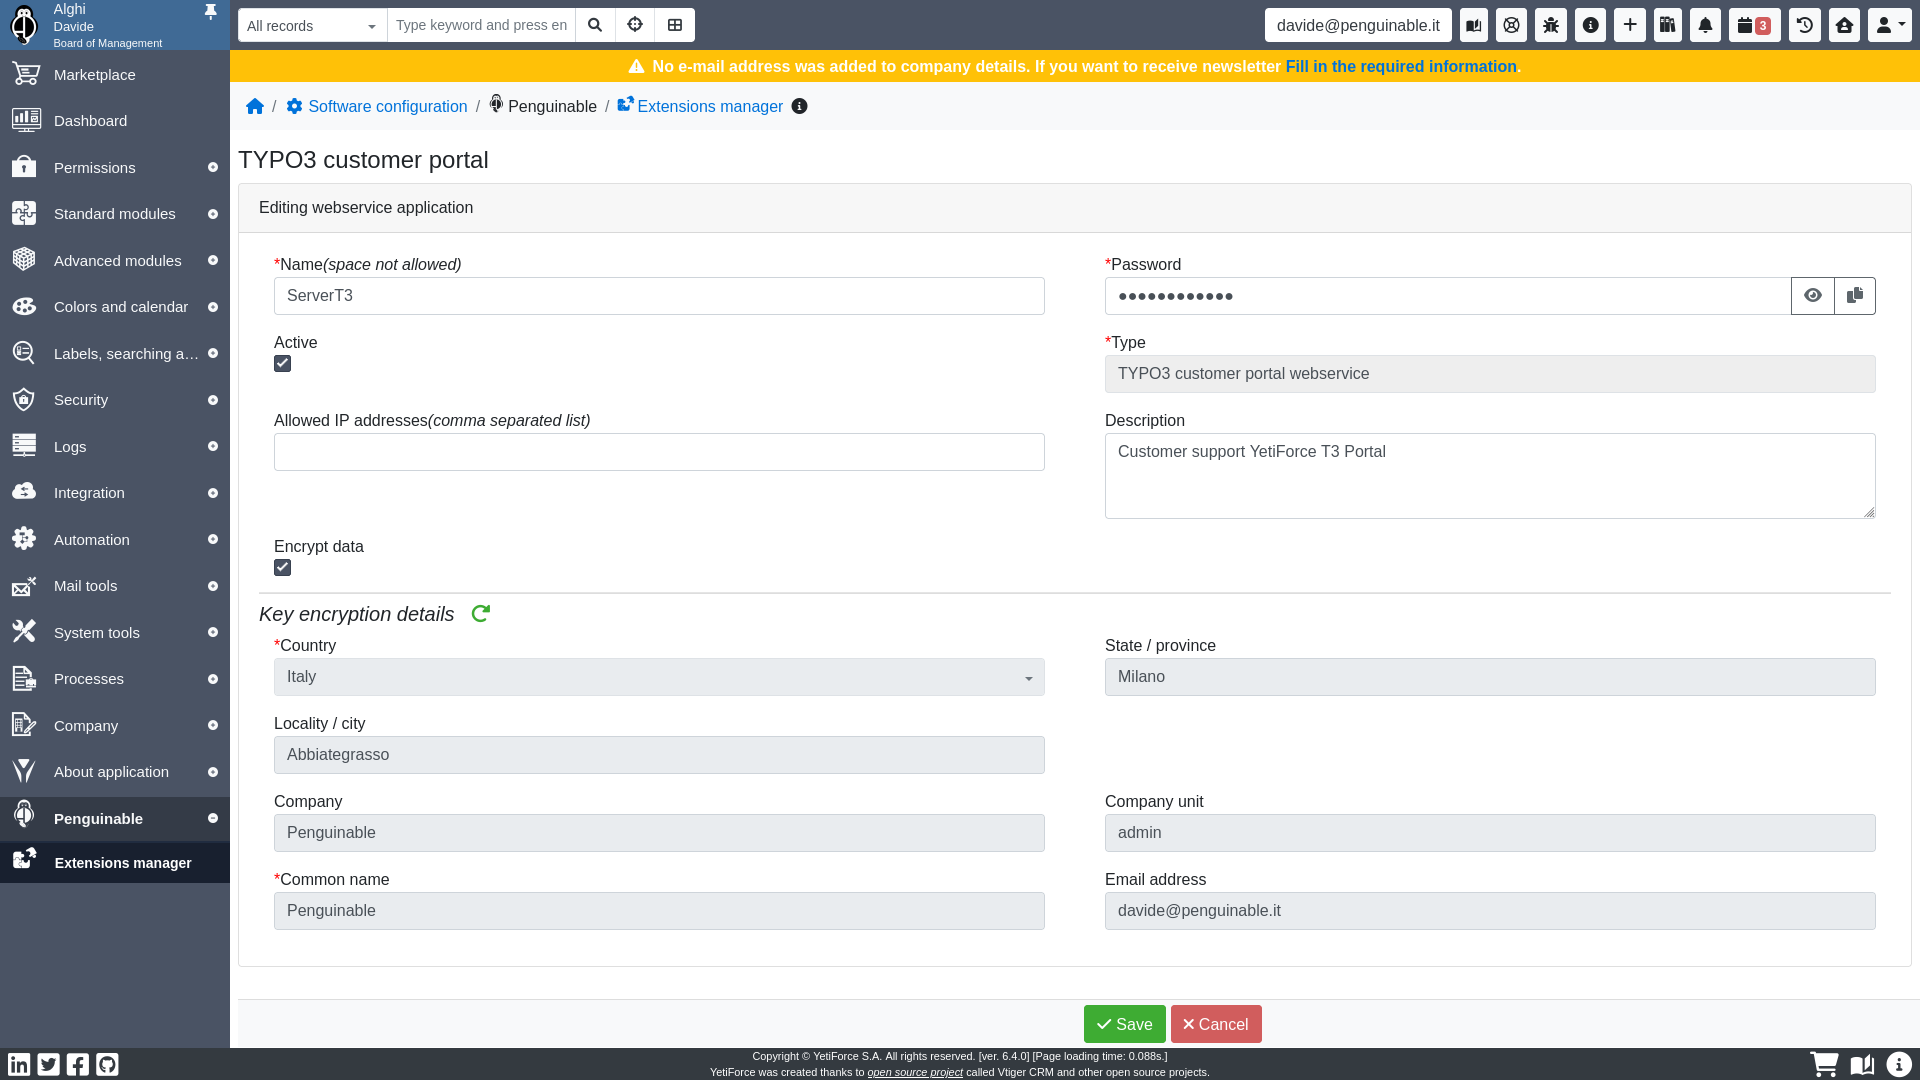Image resolution: width=1920 pixels, height=1080 pixels.
Task: Open the recent activity history icon
Action: [1805, 25]
